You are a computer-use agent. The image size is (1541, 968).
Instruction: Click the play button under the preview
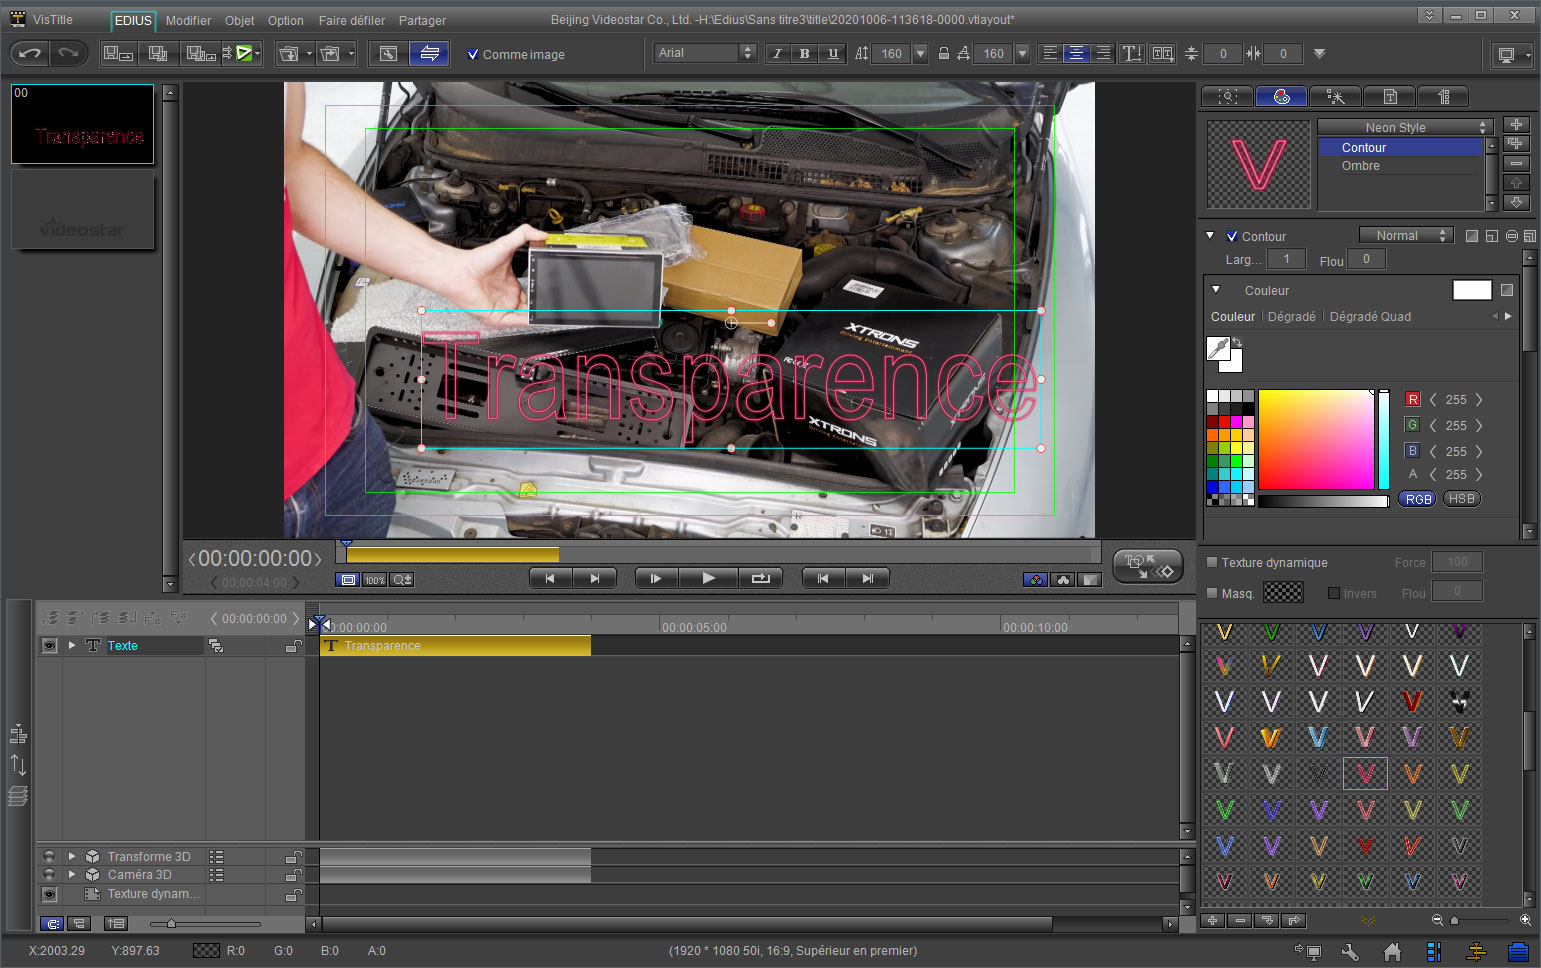[708, 578]
